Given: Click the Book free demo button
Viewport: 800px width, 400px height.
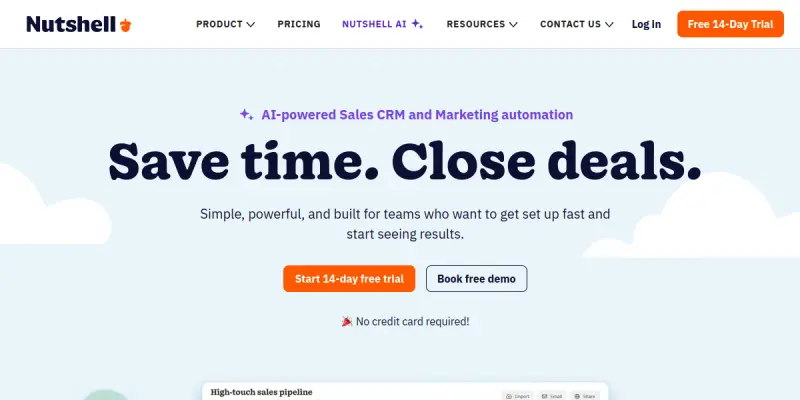Looking at the screenshot, I should pos(477,279).
